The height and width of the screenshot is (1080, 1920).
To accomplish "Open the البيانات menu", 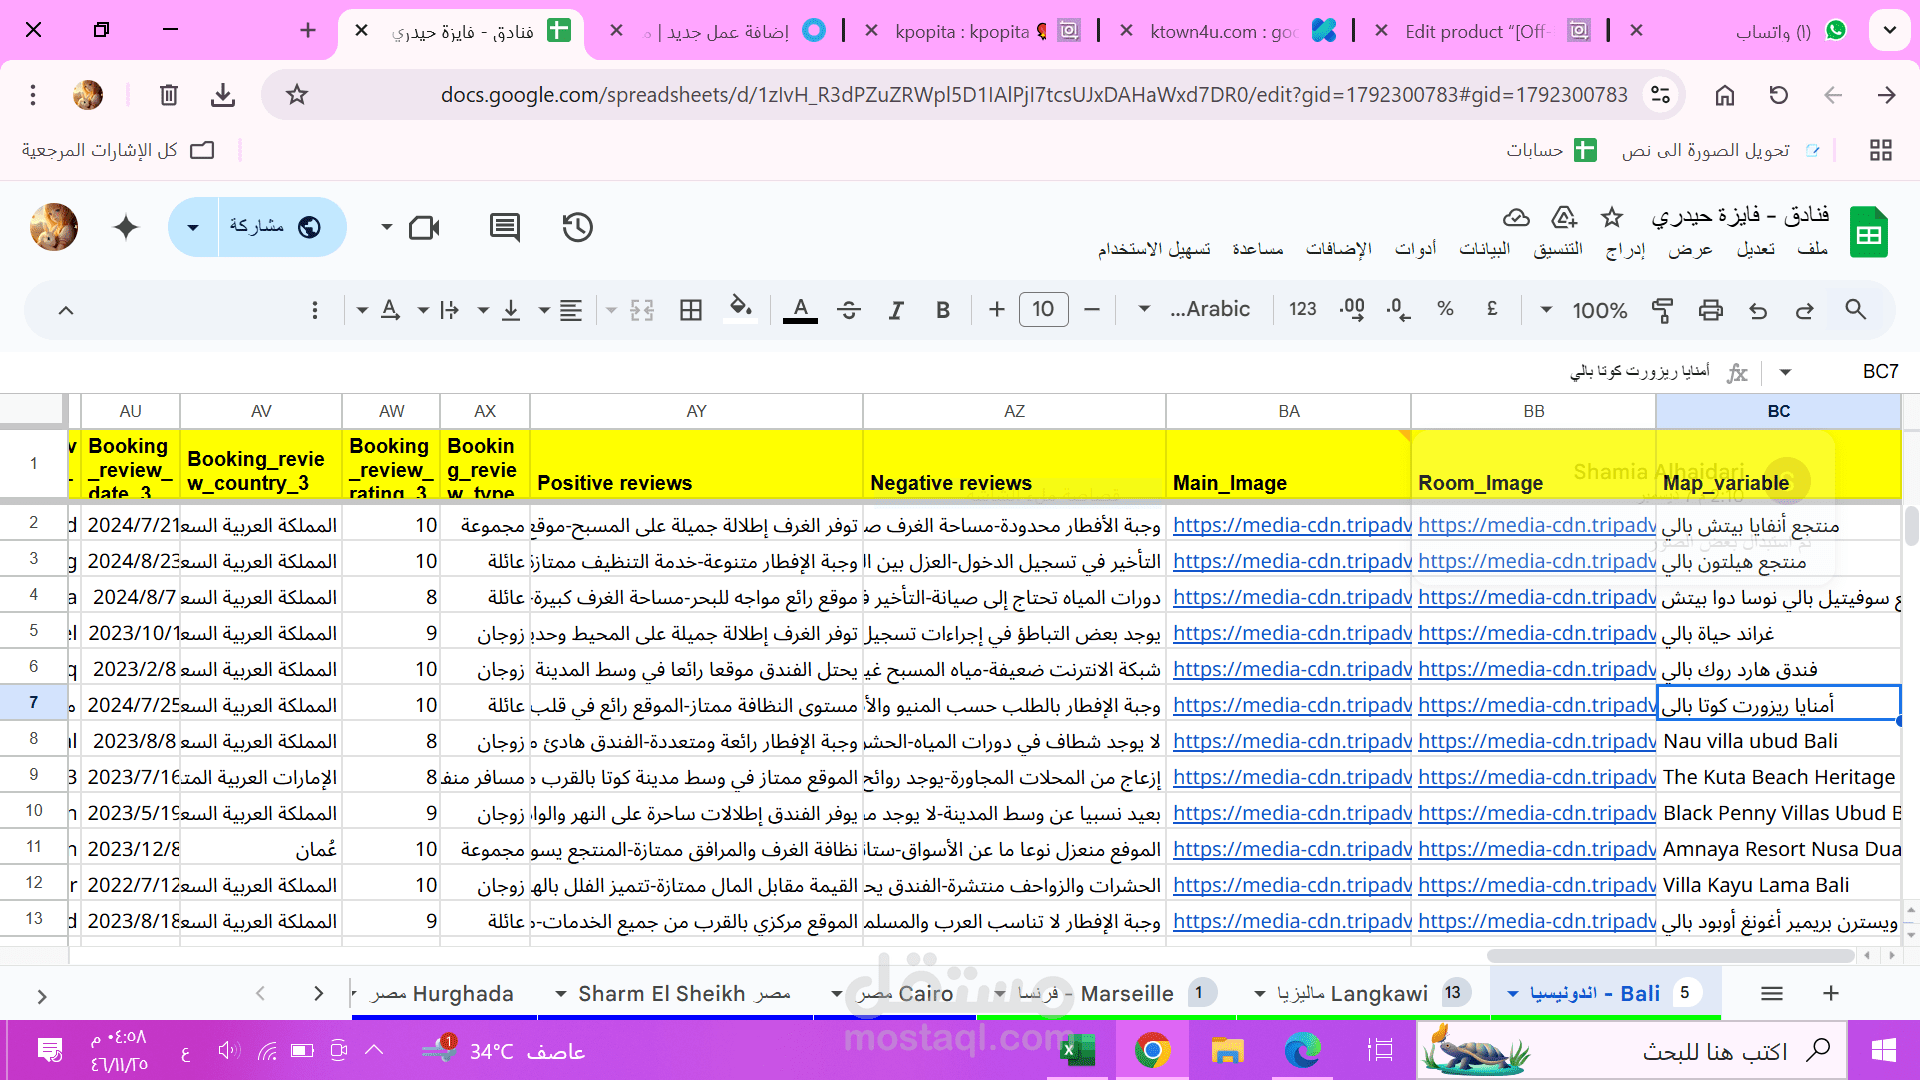I will 1485,249.
